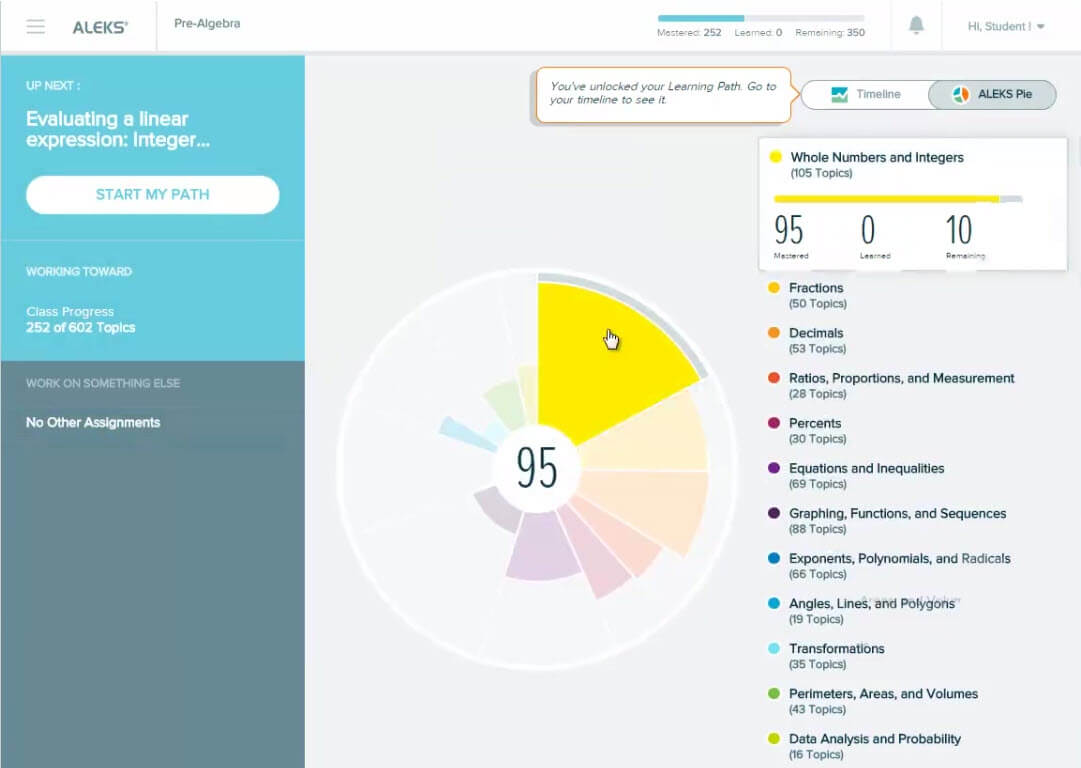
Task: Open Perimeters, Areas, and Volumes category
Action: tap(883, 701)
